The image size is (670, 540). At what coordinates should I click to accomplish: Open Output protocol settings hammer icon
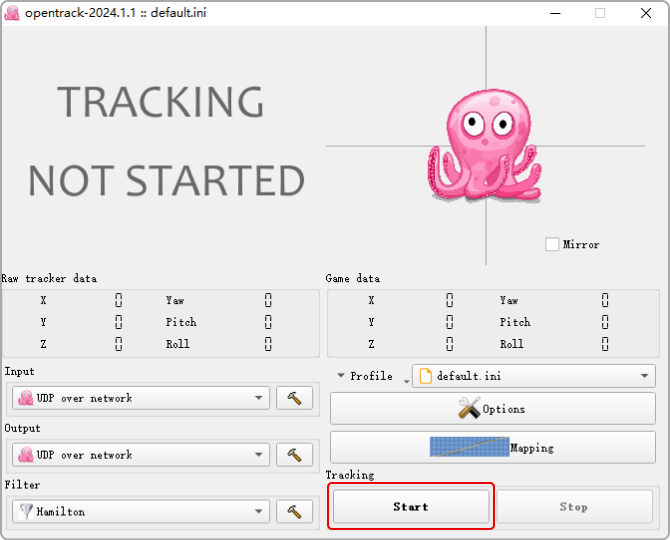click(294, 455)
